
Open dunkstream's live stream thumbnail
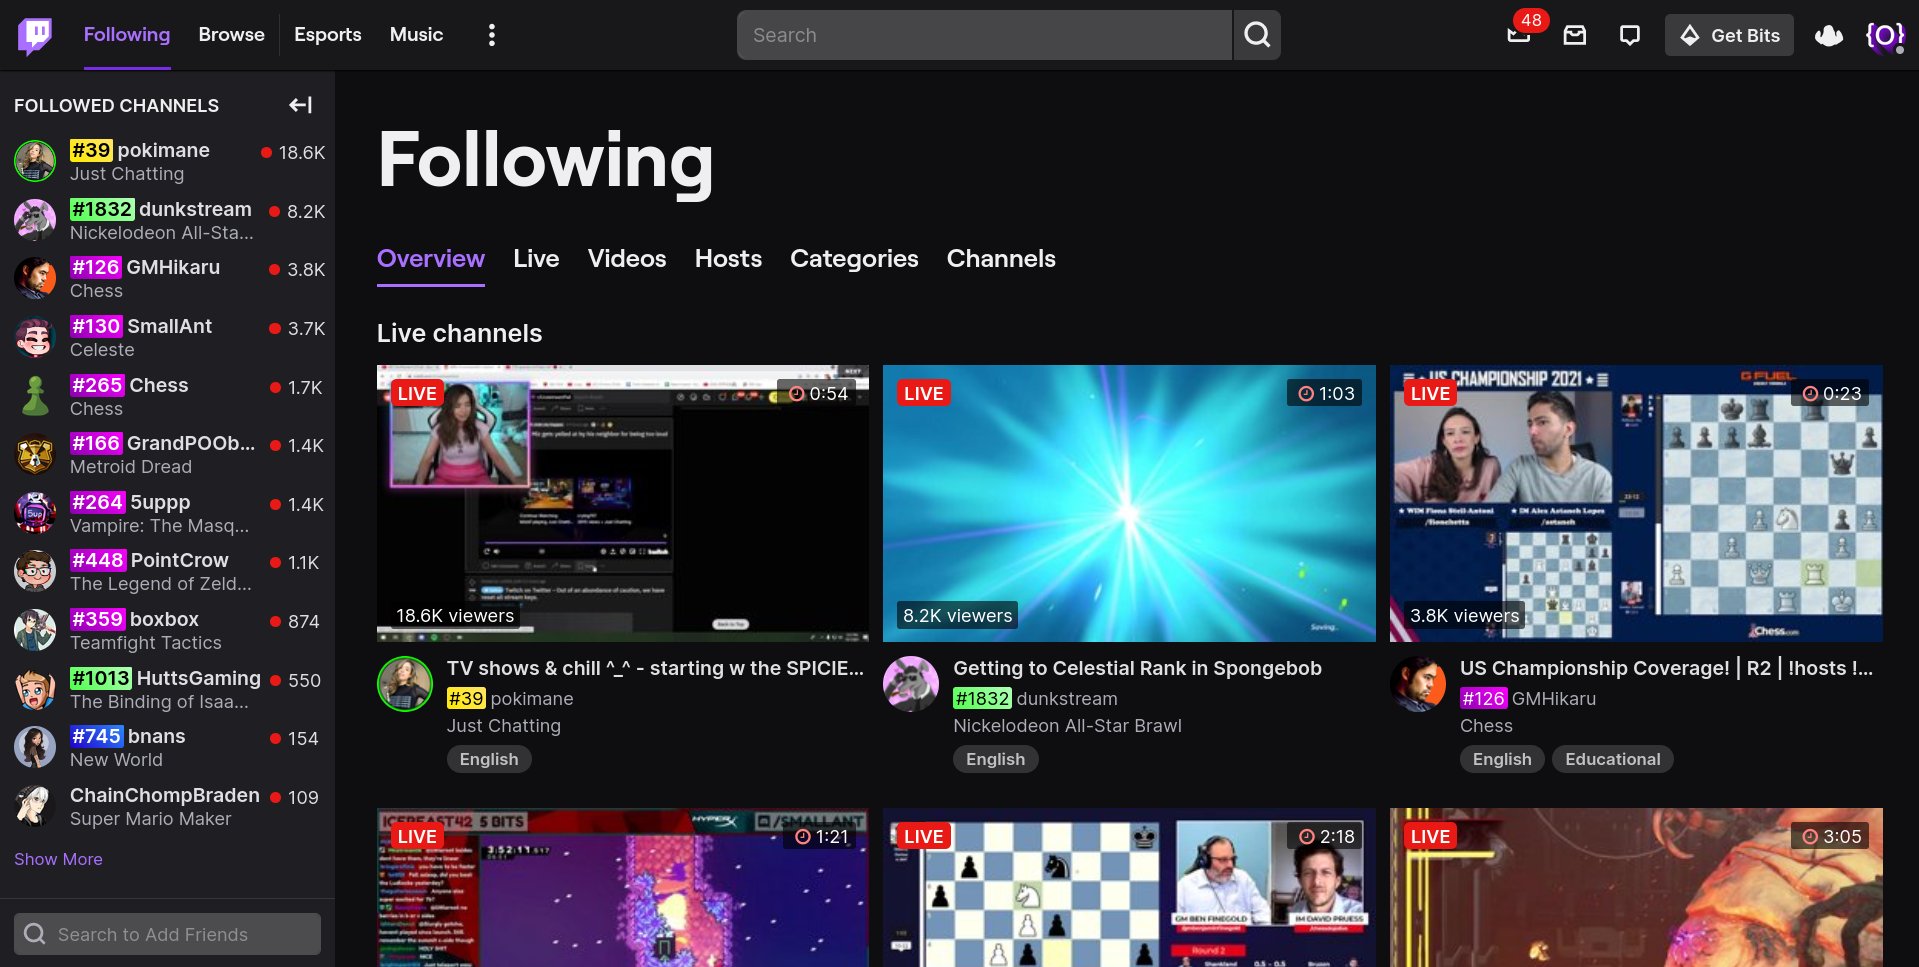(1129, 503)
